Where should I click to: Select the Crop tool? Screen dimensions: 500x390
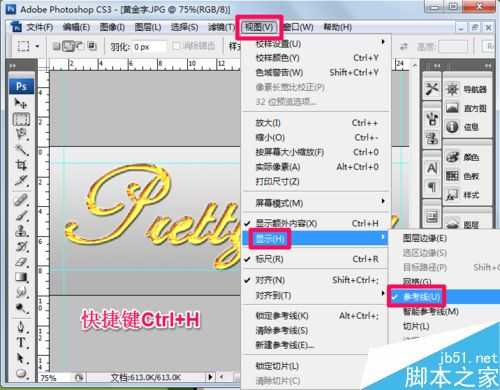pos(21,165)
